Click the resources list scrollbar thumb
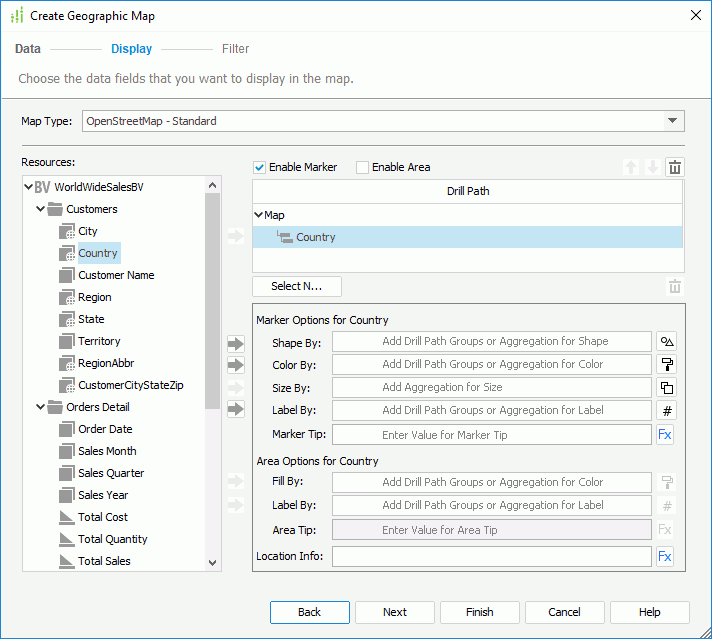712x639 pixels. [212, 301]
